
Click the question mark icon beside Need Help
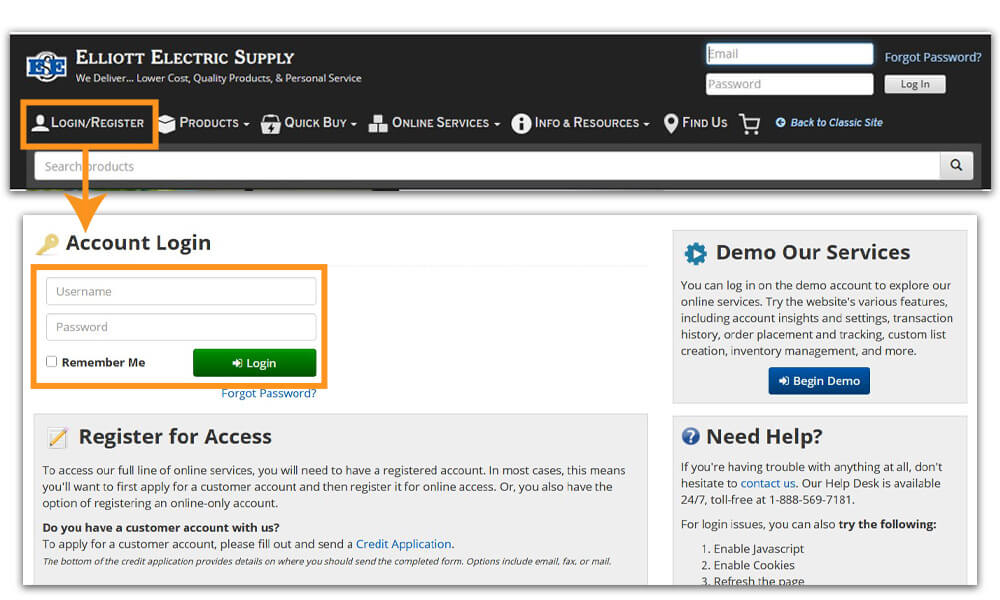[x=692, y=437]
